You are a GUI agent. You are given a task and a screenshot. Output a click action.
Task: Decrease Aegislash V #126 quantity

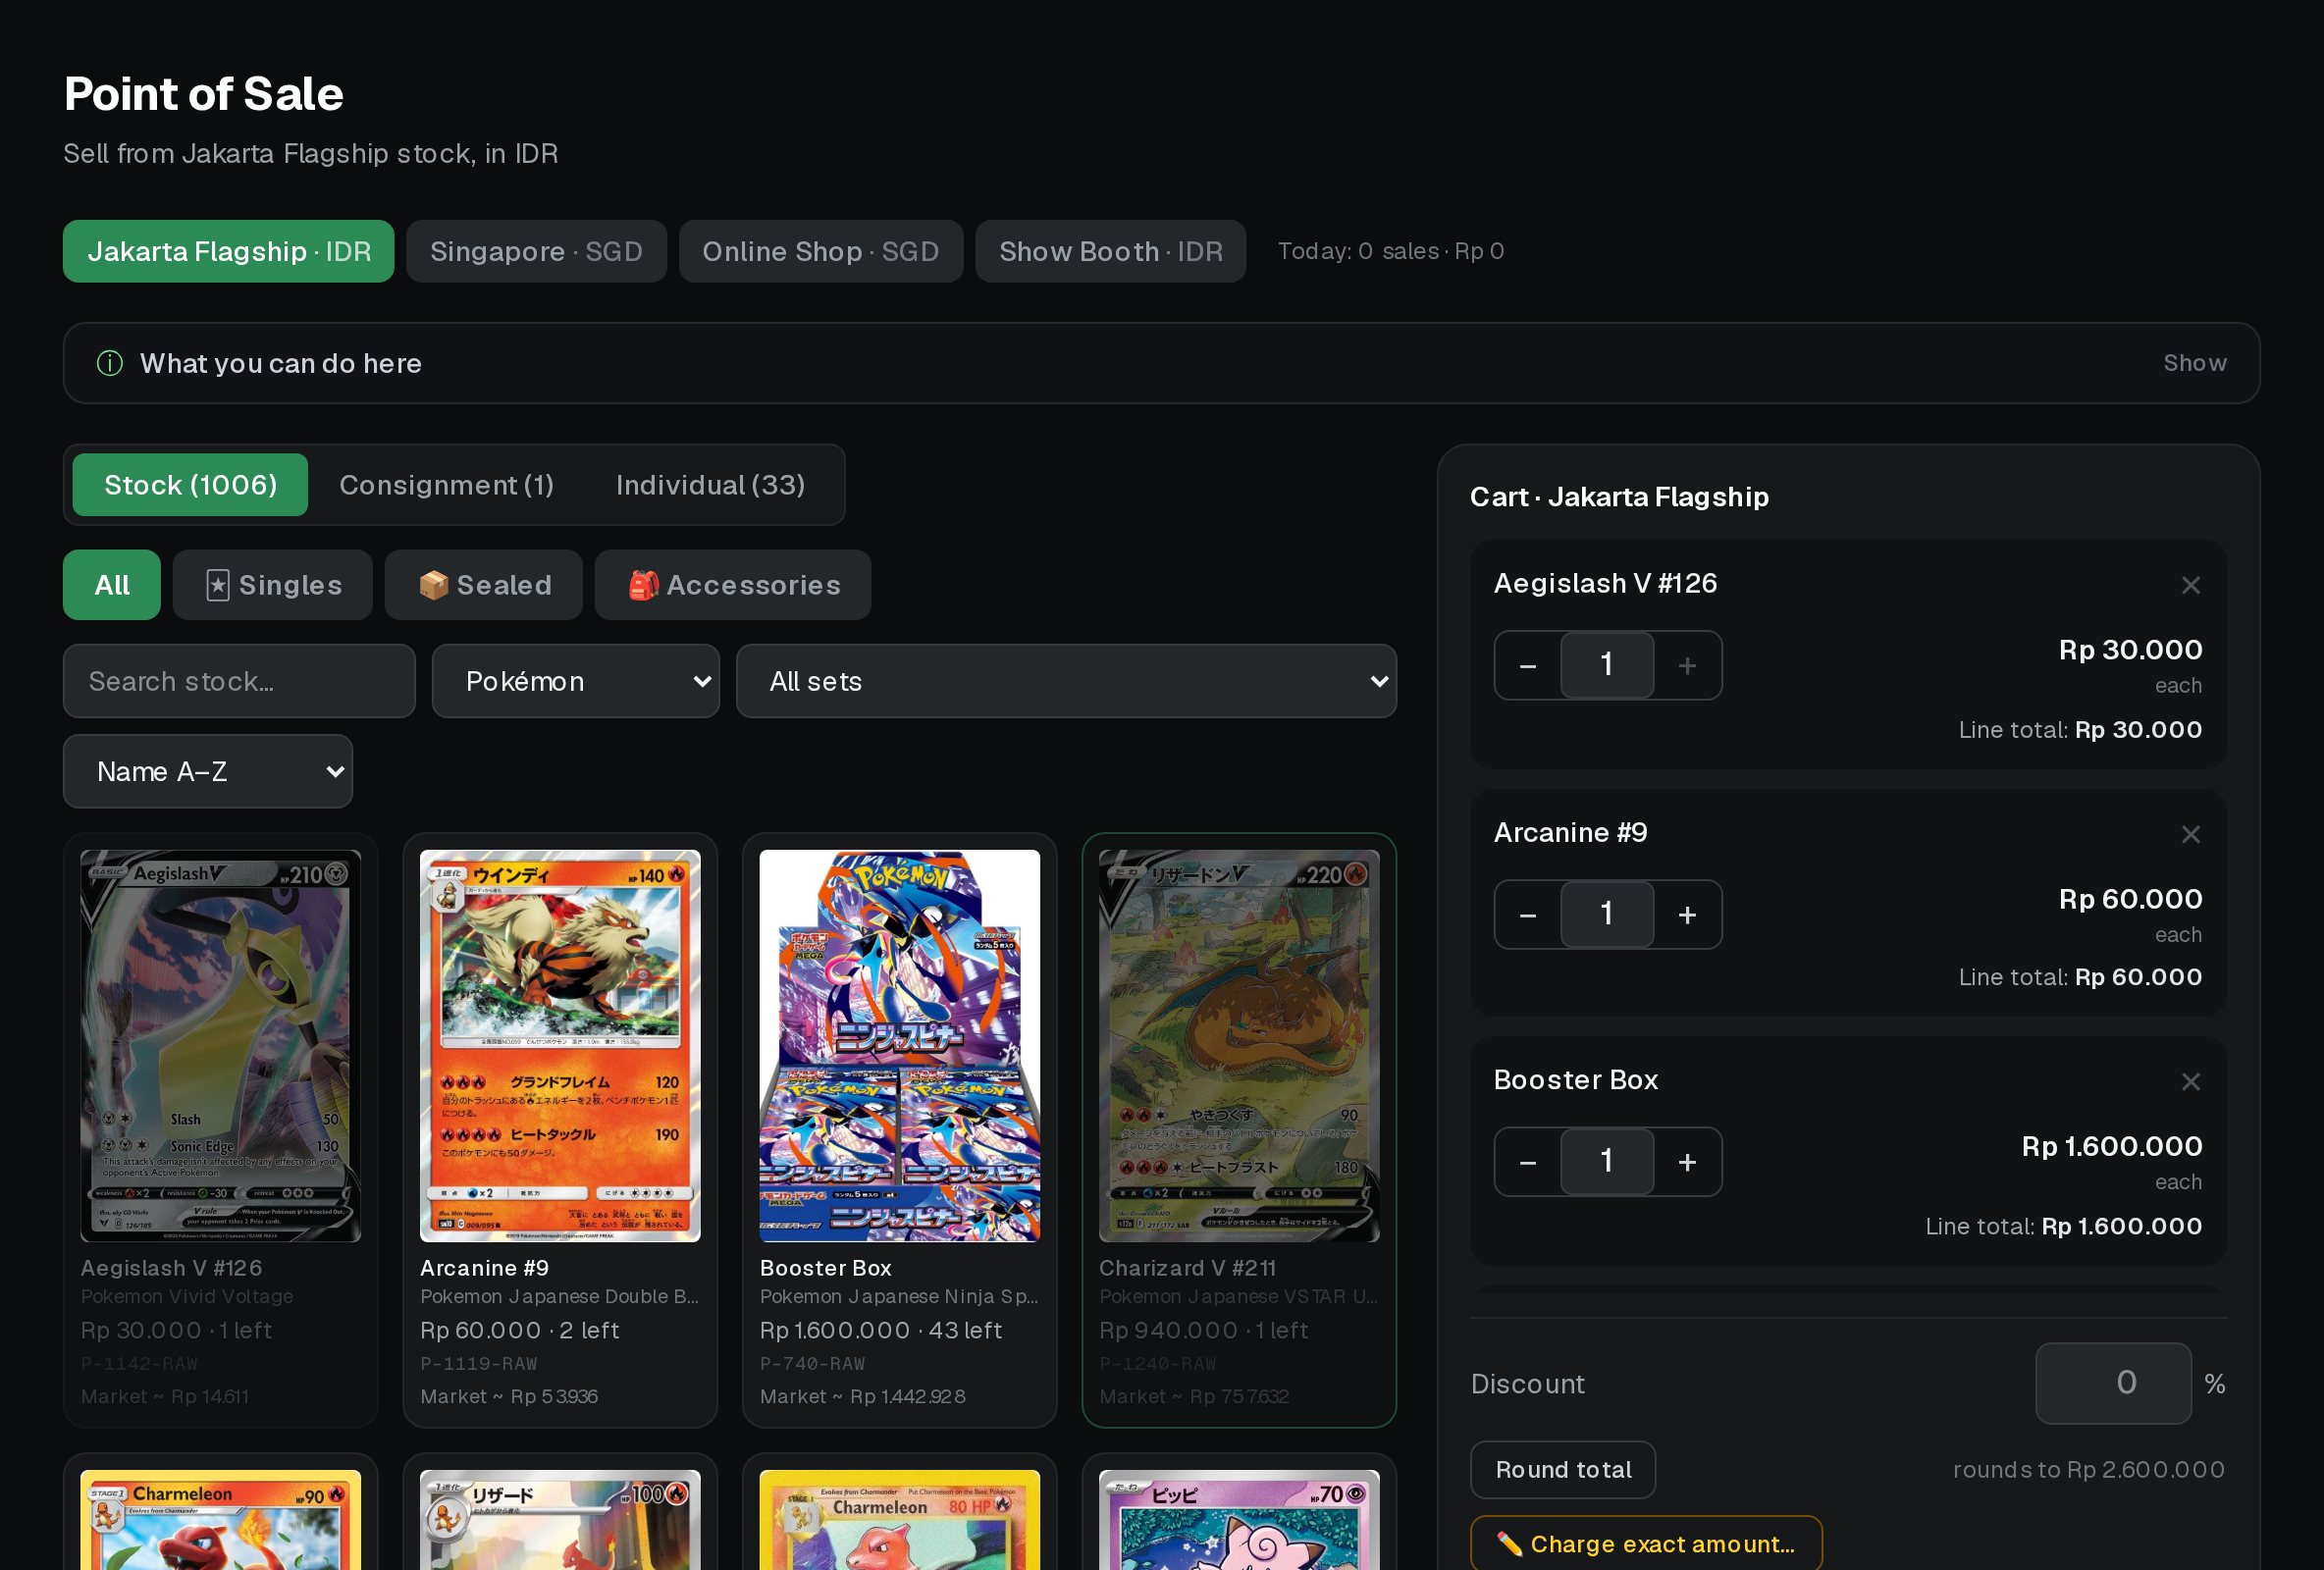tap(1528, 665)
